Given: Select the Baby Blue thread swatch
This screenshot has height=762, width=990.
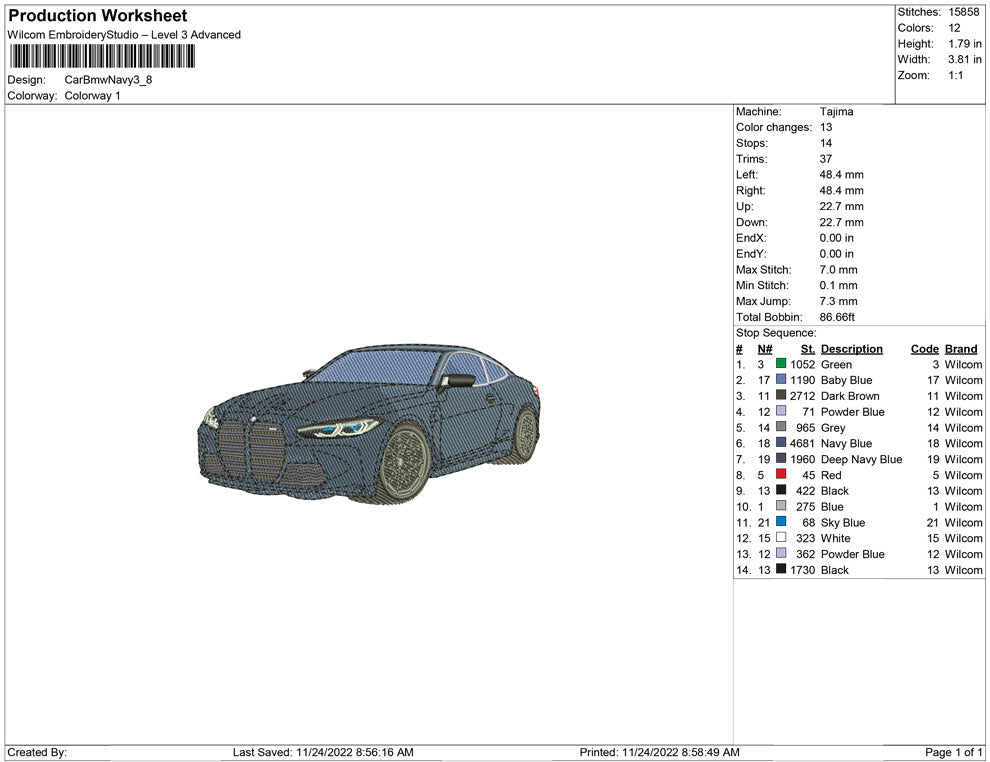Looking at the screenshot, I should 781,381.
